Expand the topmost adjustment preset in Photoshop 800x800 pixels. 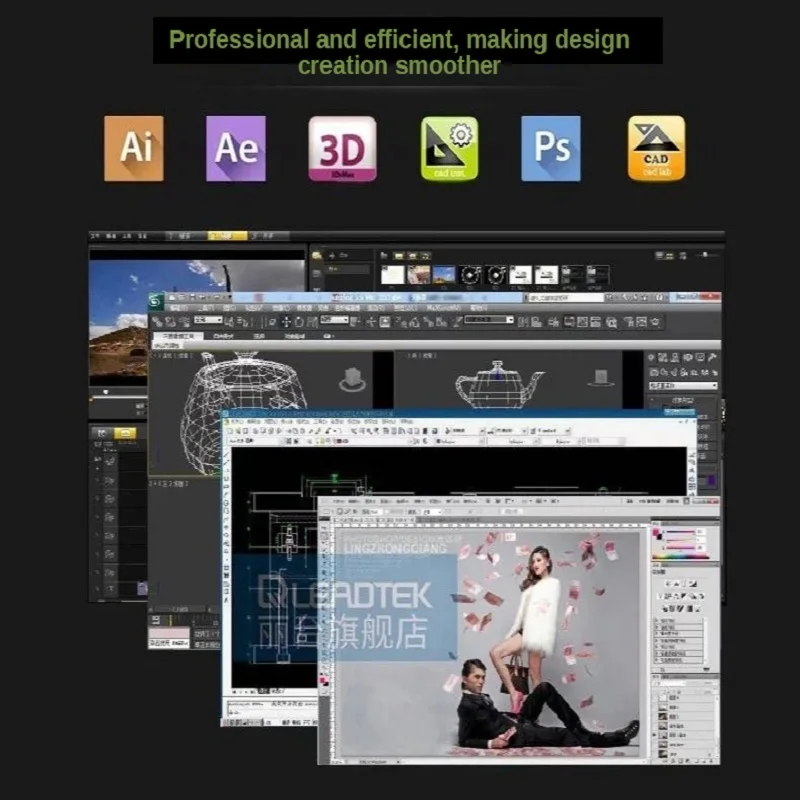tap(657, 621)
